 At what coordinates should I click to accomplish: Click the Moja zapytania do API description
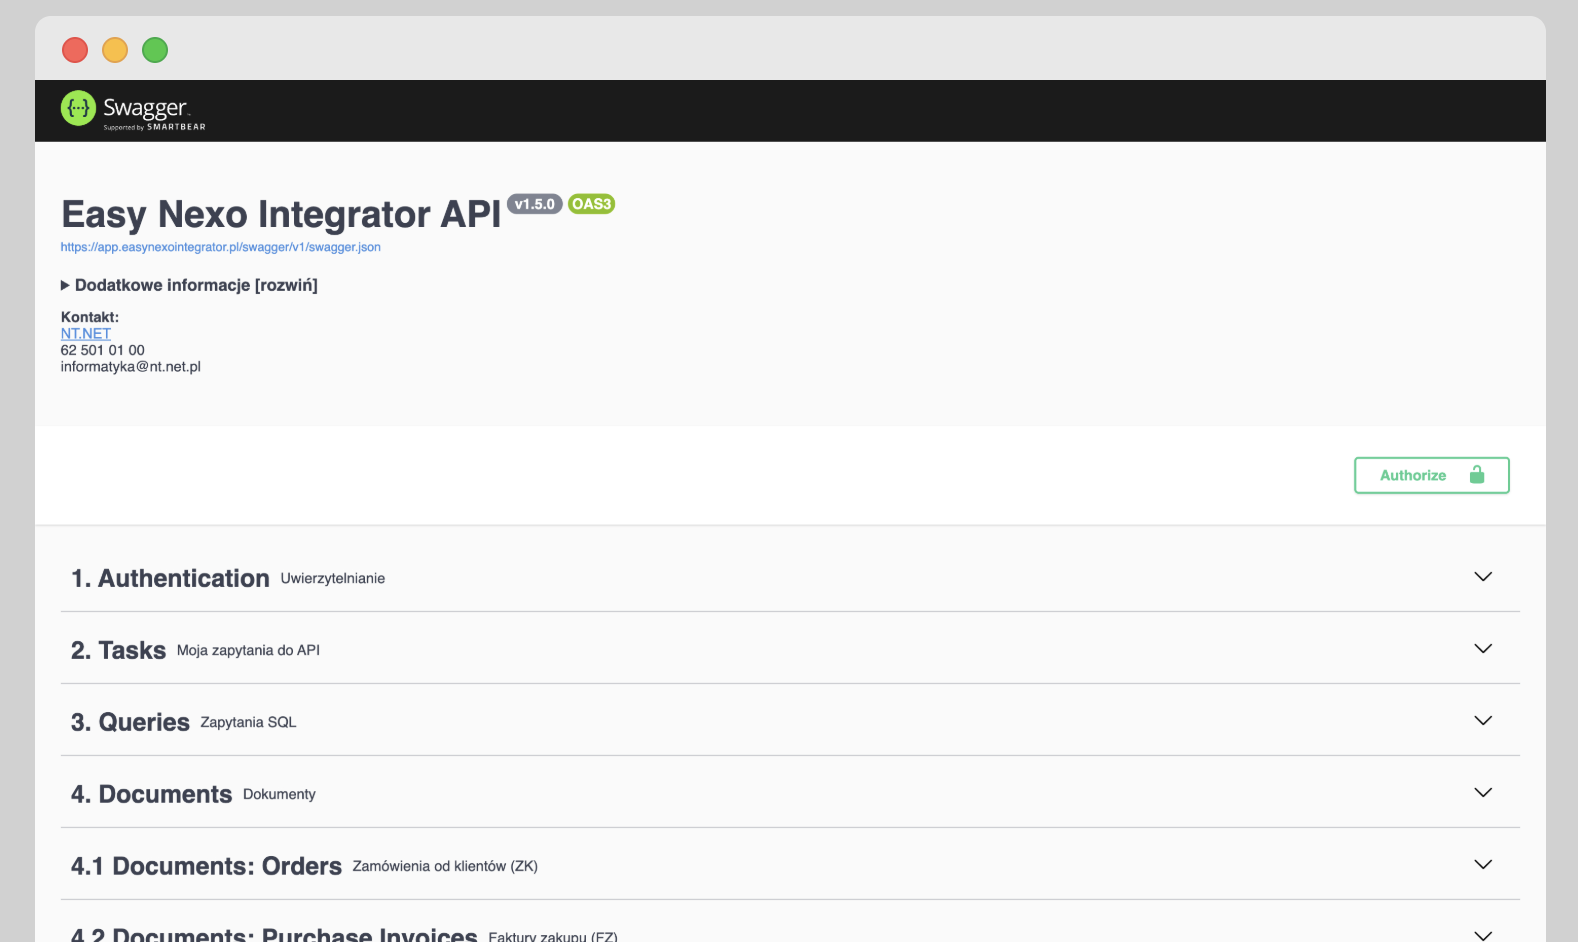(x=248, y=650)
